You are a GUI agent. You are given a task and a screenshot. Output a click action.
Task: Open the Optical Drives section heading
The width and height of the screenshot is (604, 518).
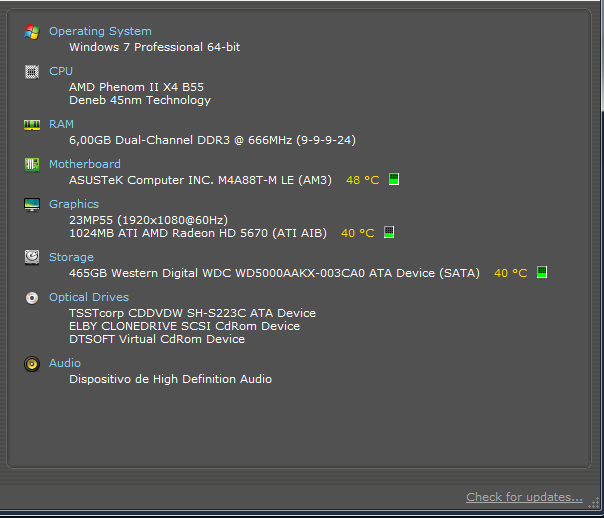(89, 297)
